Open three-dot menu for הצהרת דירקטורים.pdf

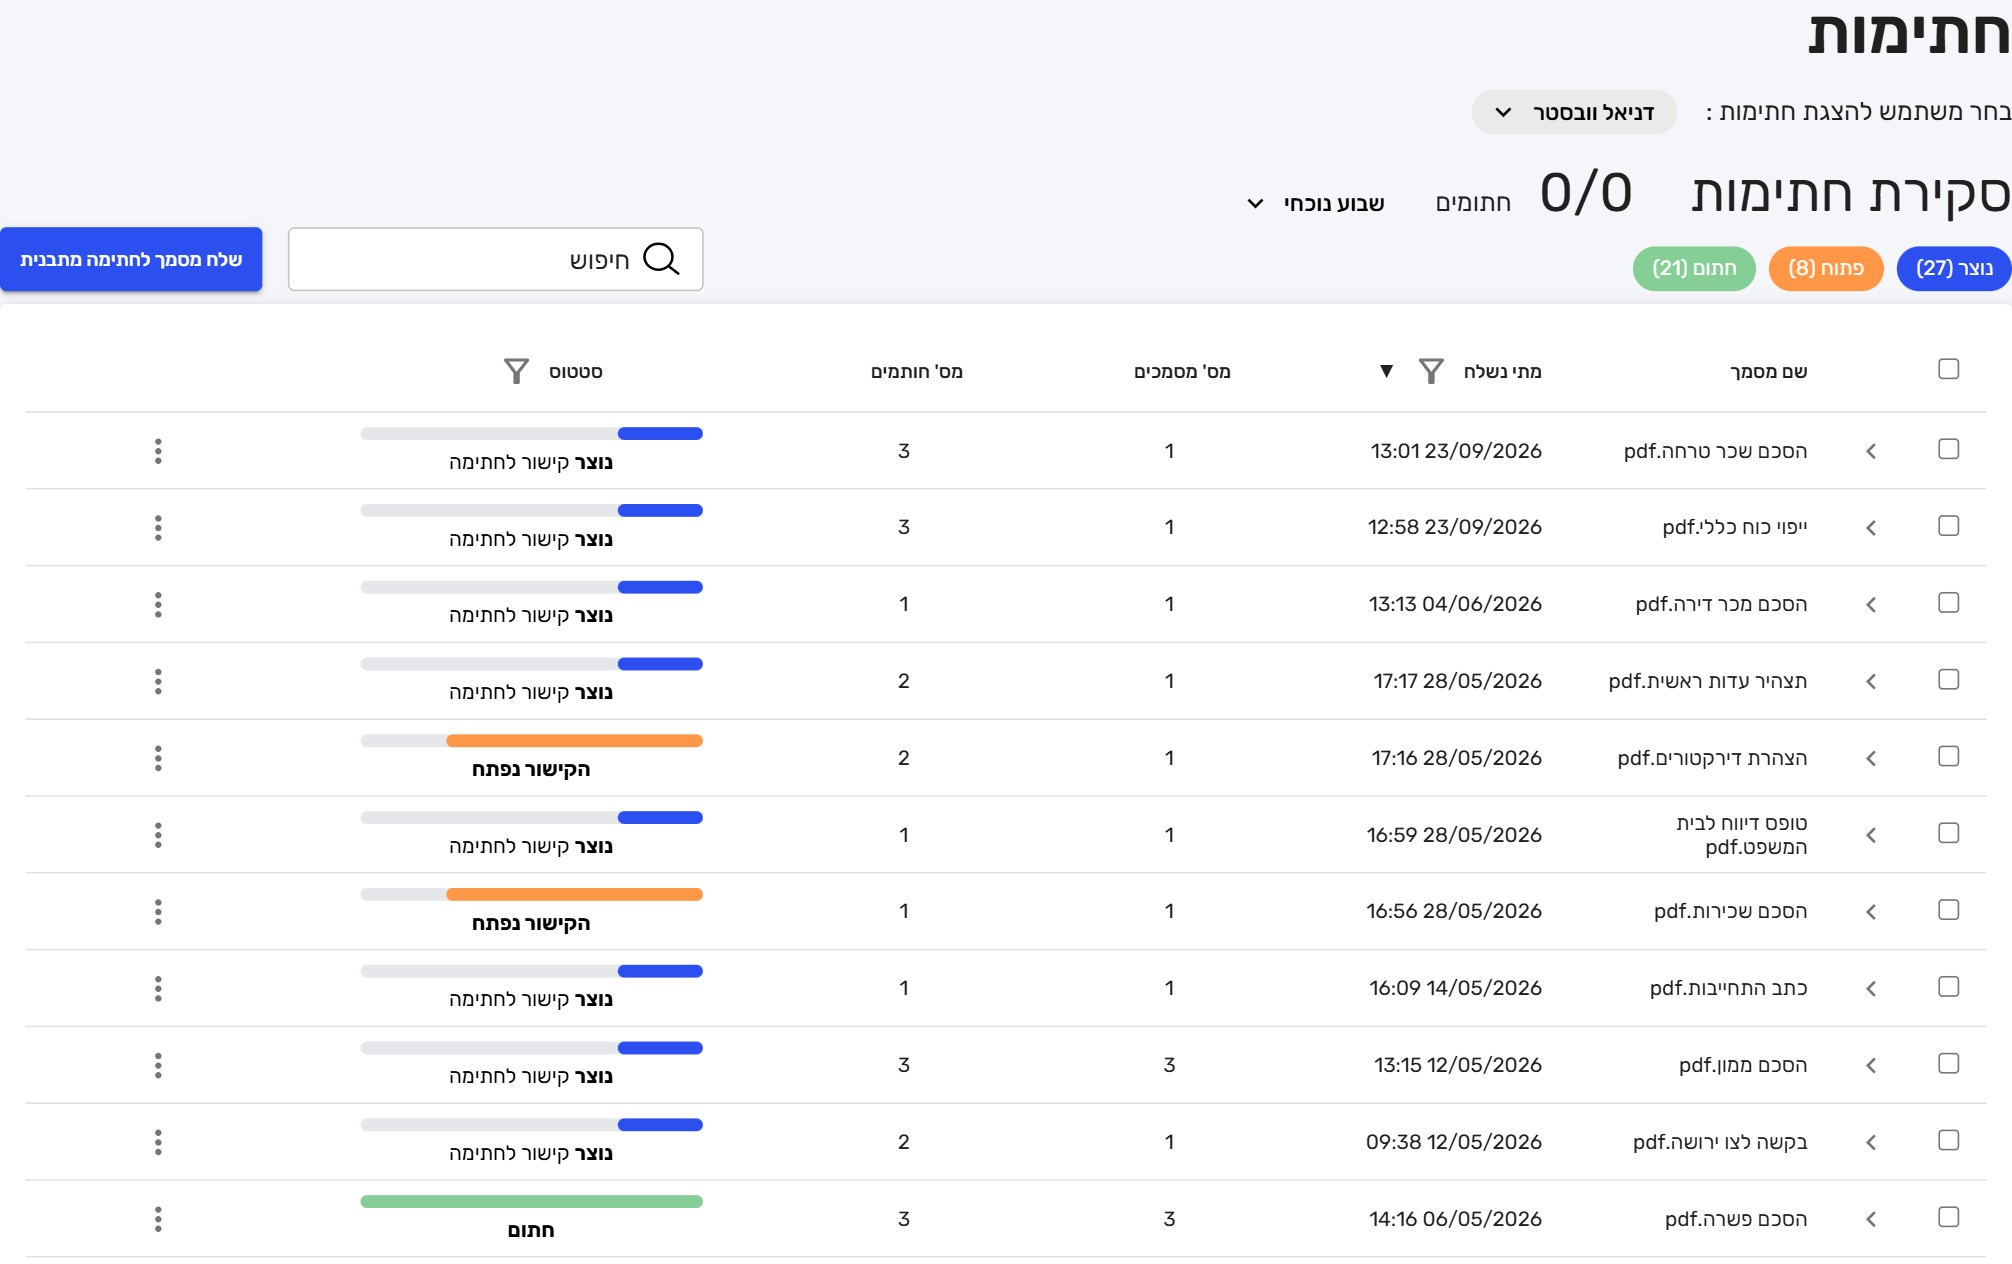158,758
